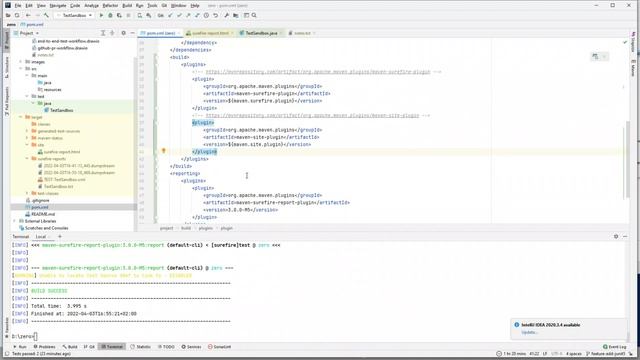The height and width of the screenshot is (360, 640).
Task: Hide the Terminal panel with minus icon
Action: pos(625,236)
